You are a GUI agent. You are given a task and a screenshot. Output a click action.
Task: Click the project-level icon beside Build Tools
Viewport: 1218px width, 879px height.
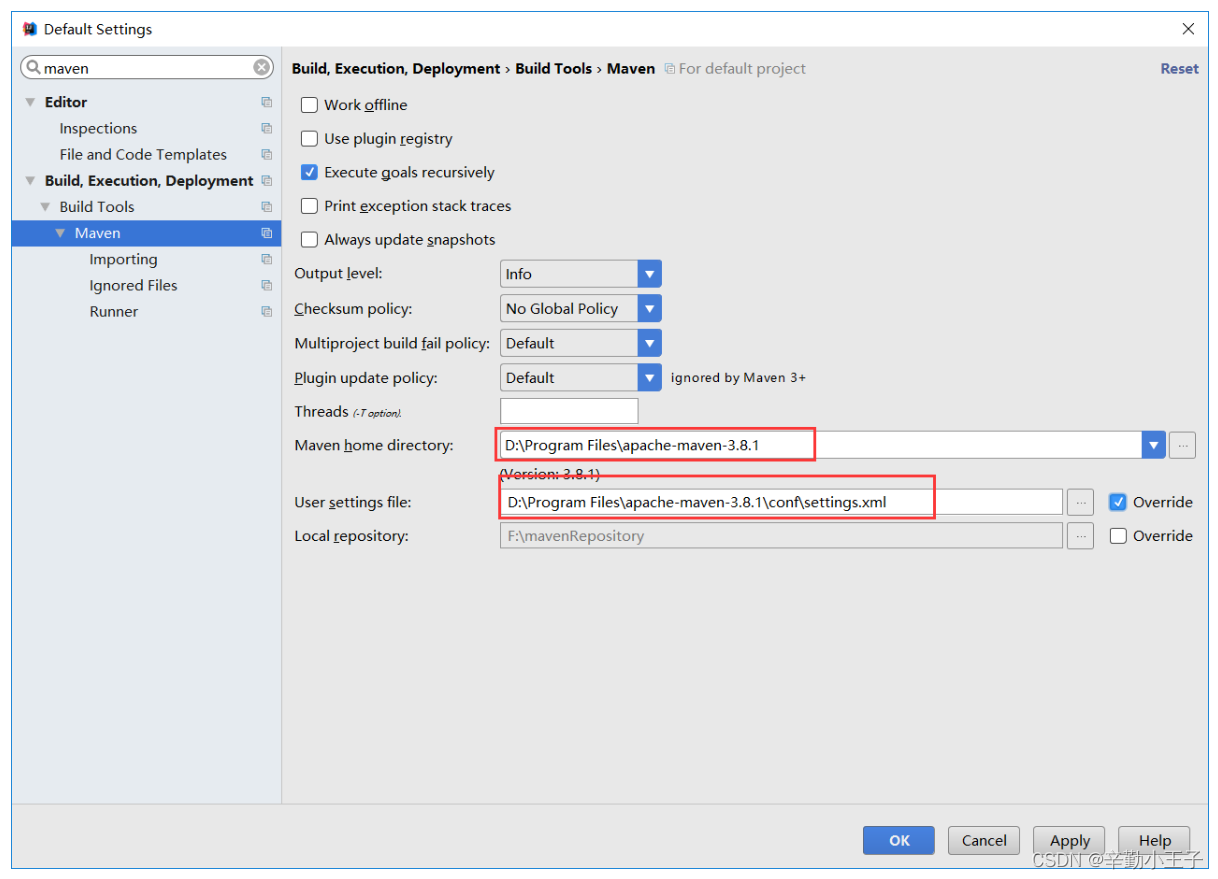pos(266,207)
